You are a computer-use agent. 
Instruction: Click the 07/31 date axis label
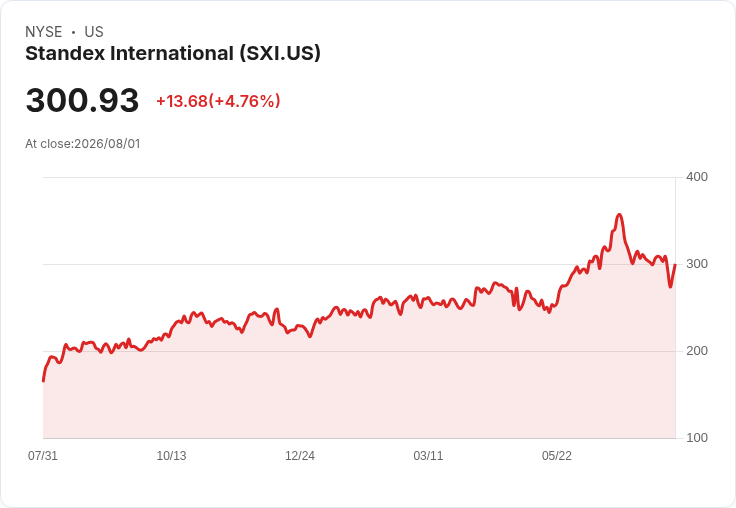point(43,456)
